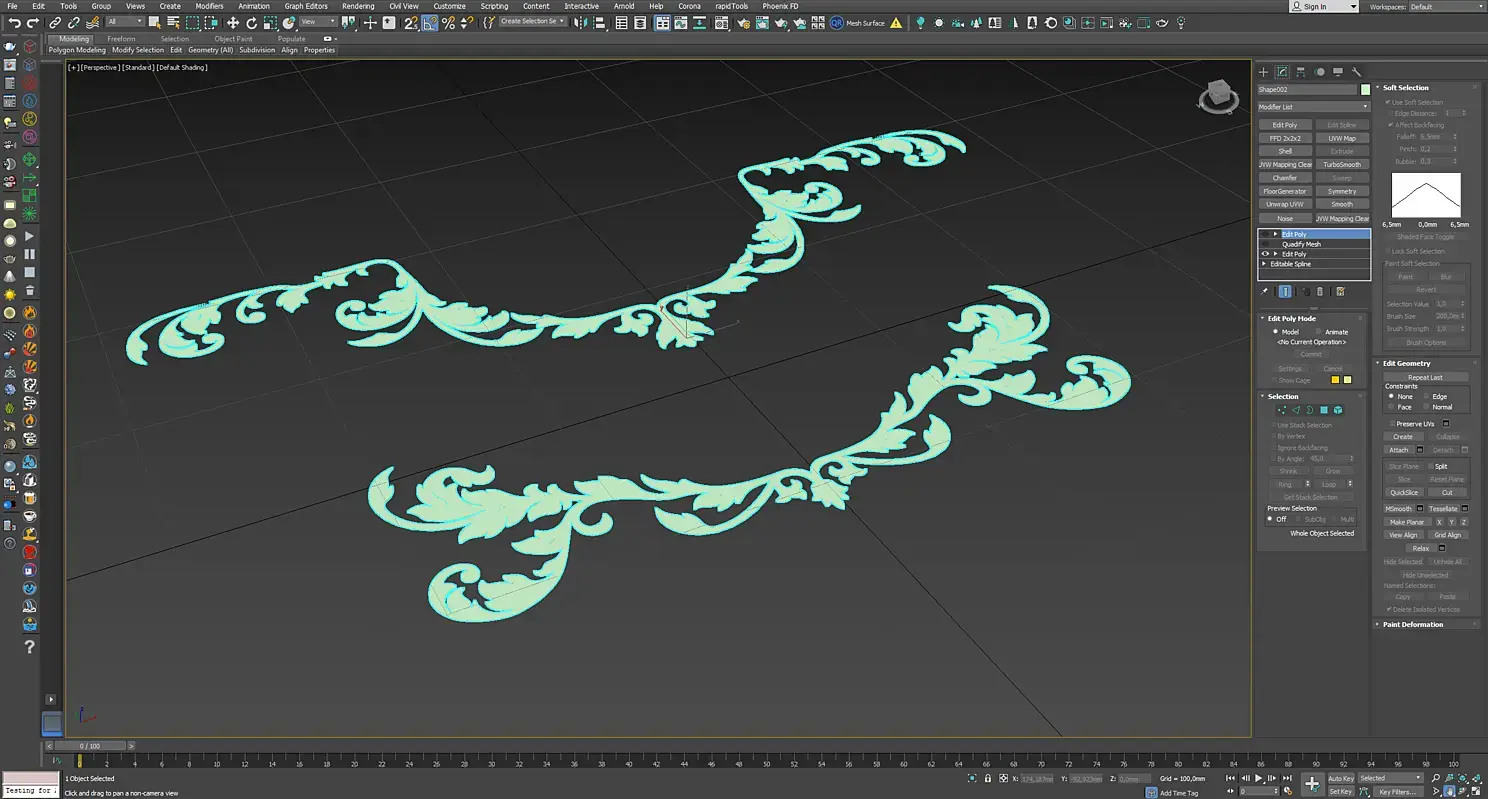Select the Edge constraint radio button

pyautogui.click(x=1426, y=397)
